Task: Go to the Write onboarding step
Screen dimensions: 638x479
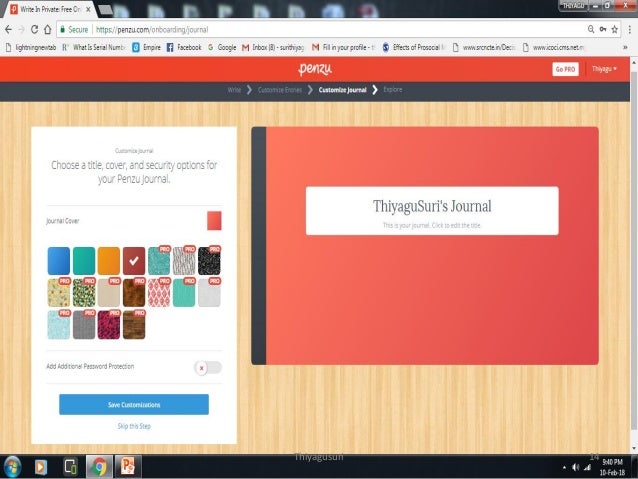Action: click(234, 90)
